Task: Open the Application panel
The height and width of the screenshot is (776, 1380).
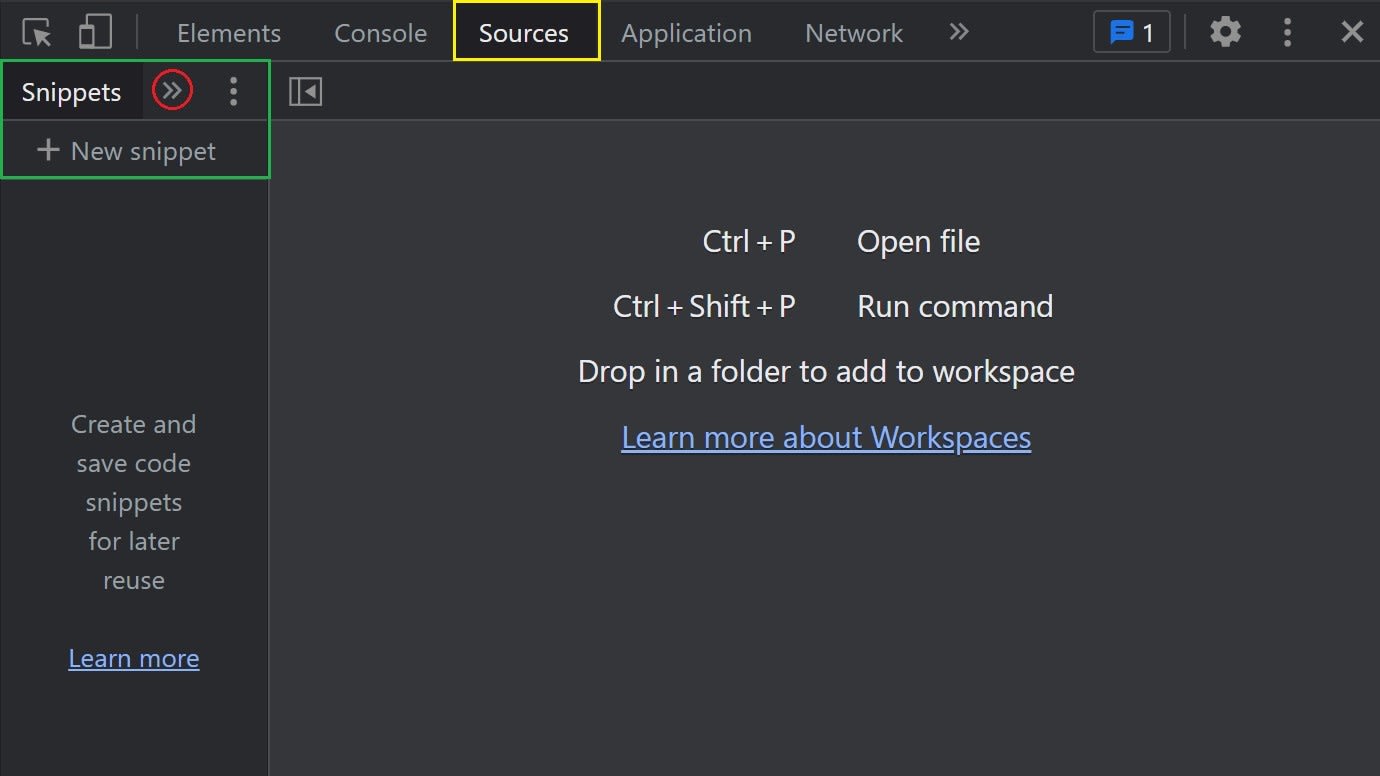Action: 686,32
